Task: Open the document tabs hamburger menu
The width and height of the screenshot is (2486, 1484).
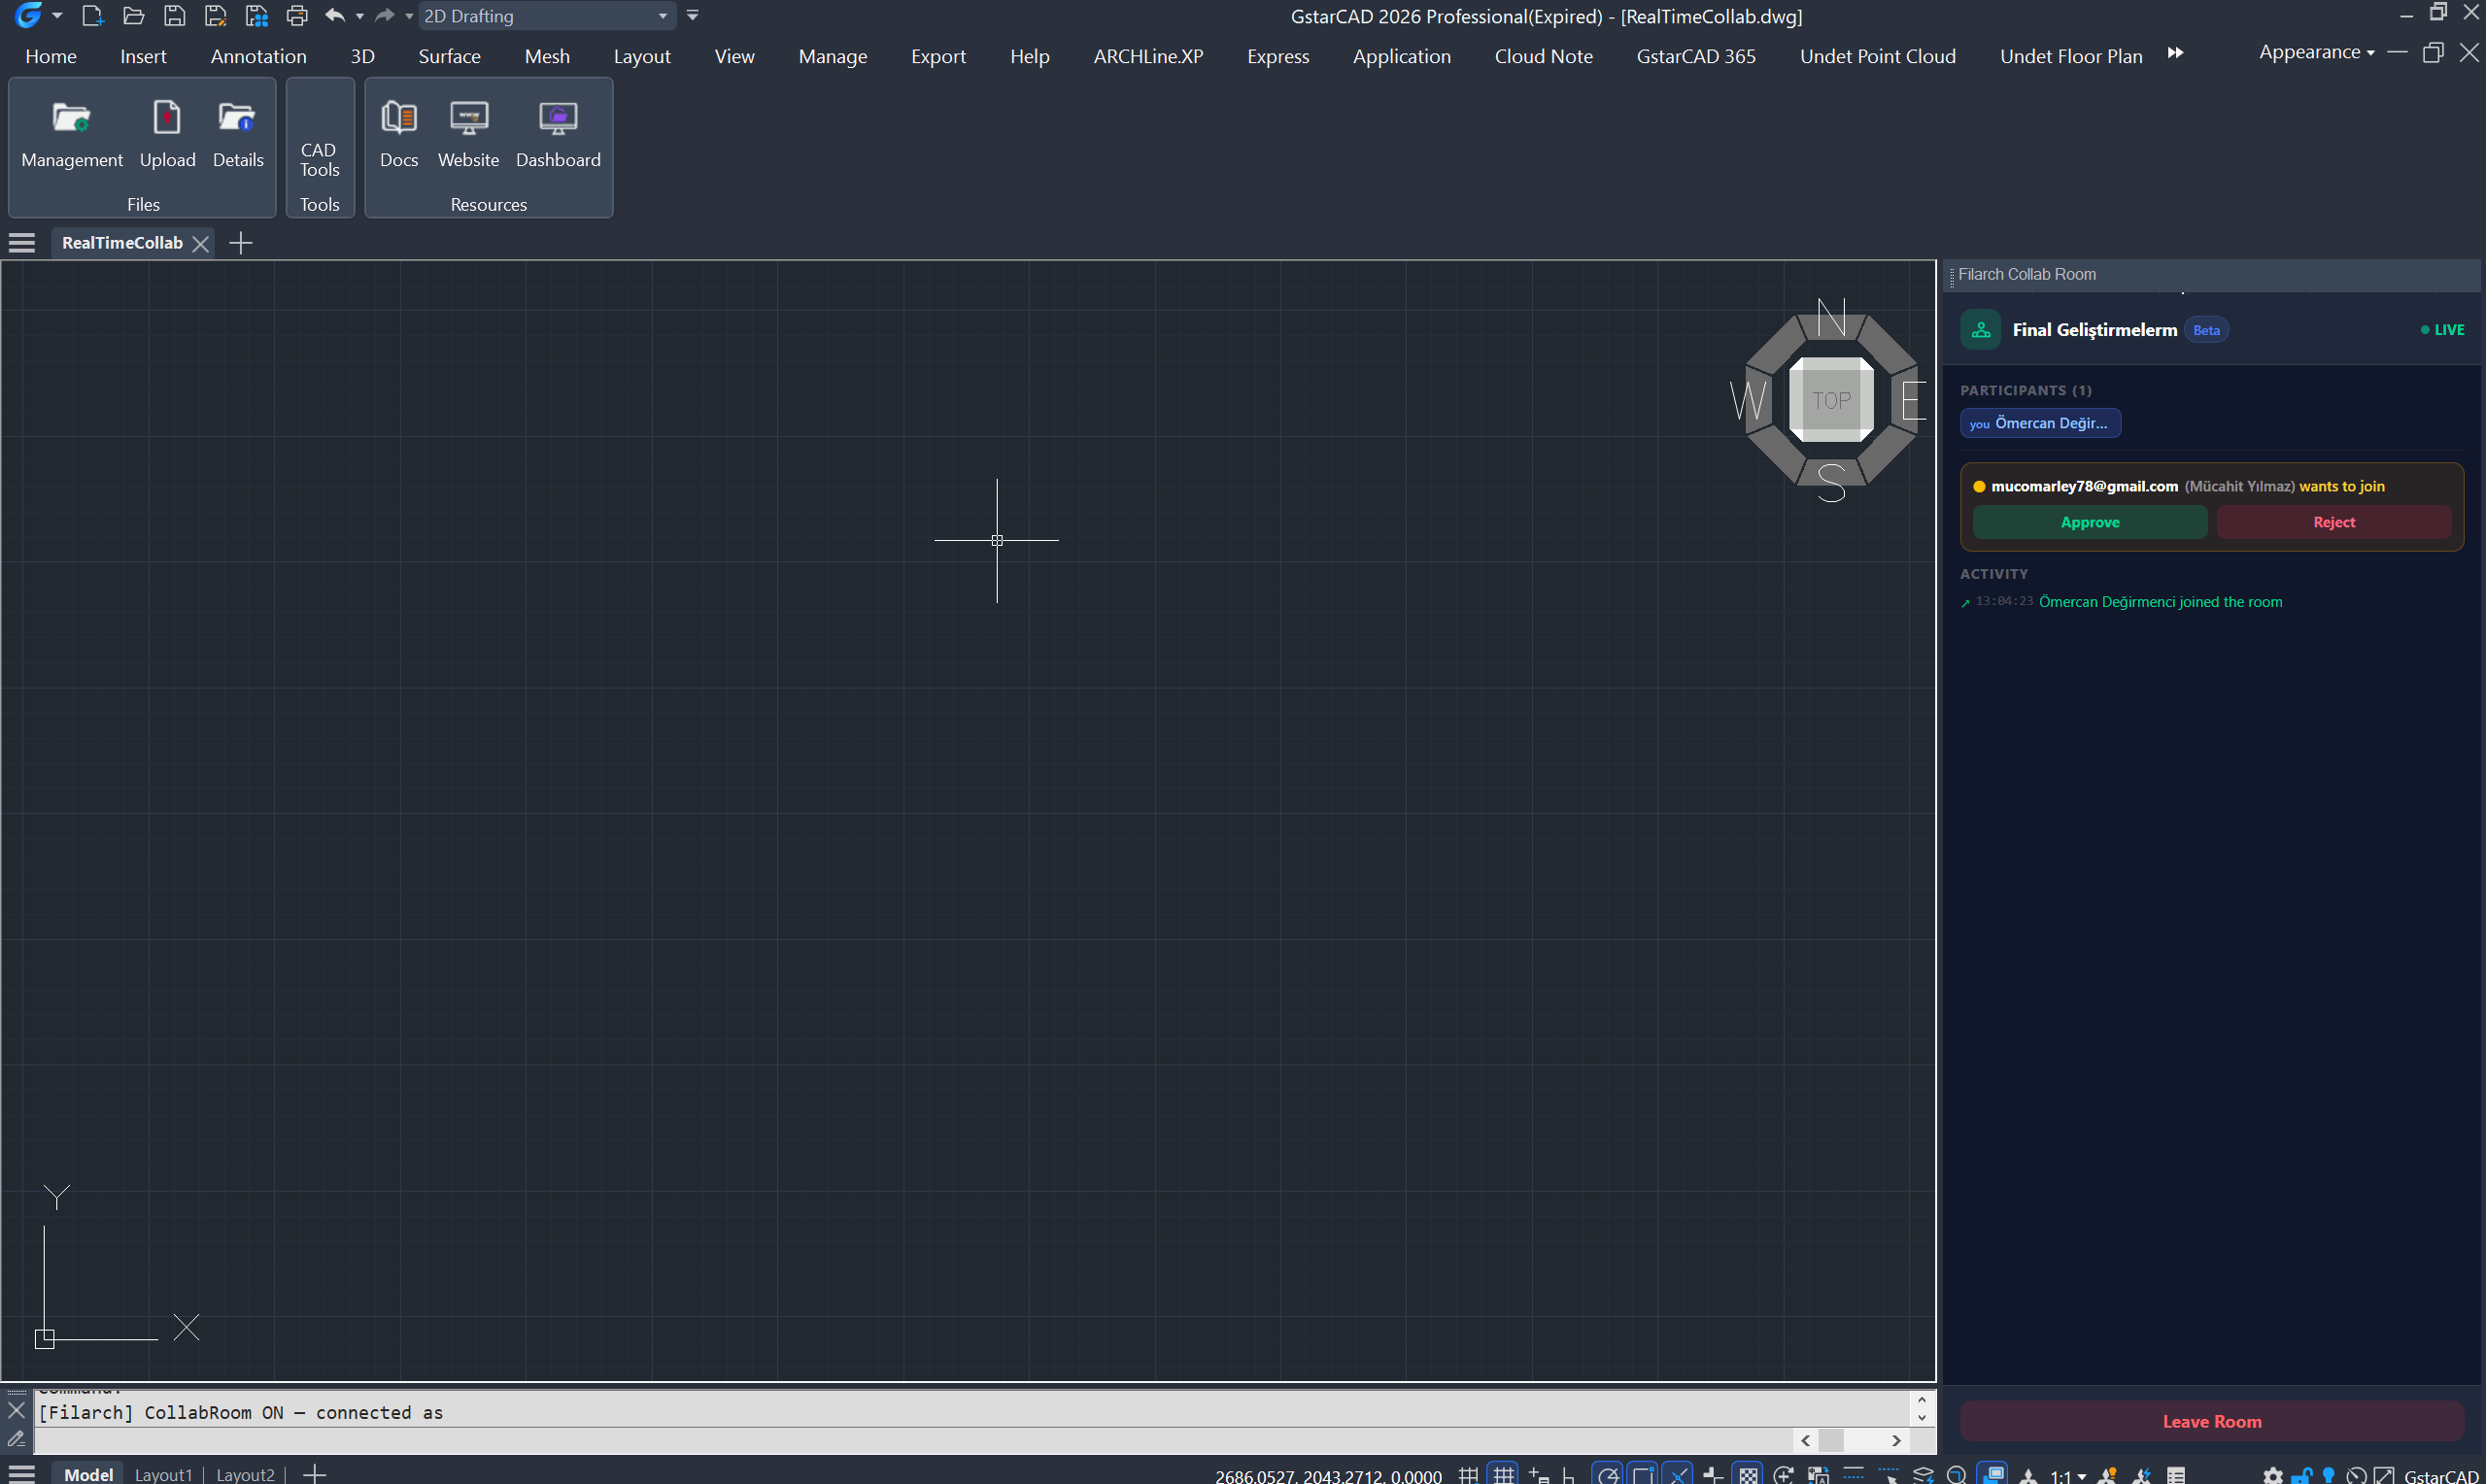Action: (21, 242)
